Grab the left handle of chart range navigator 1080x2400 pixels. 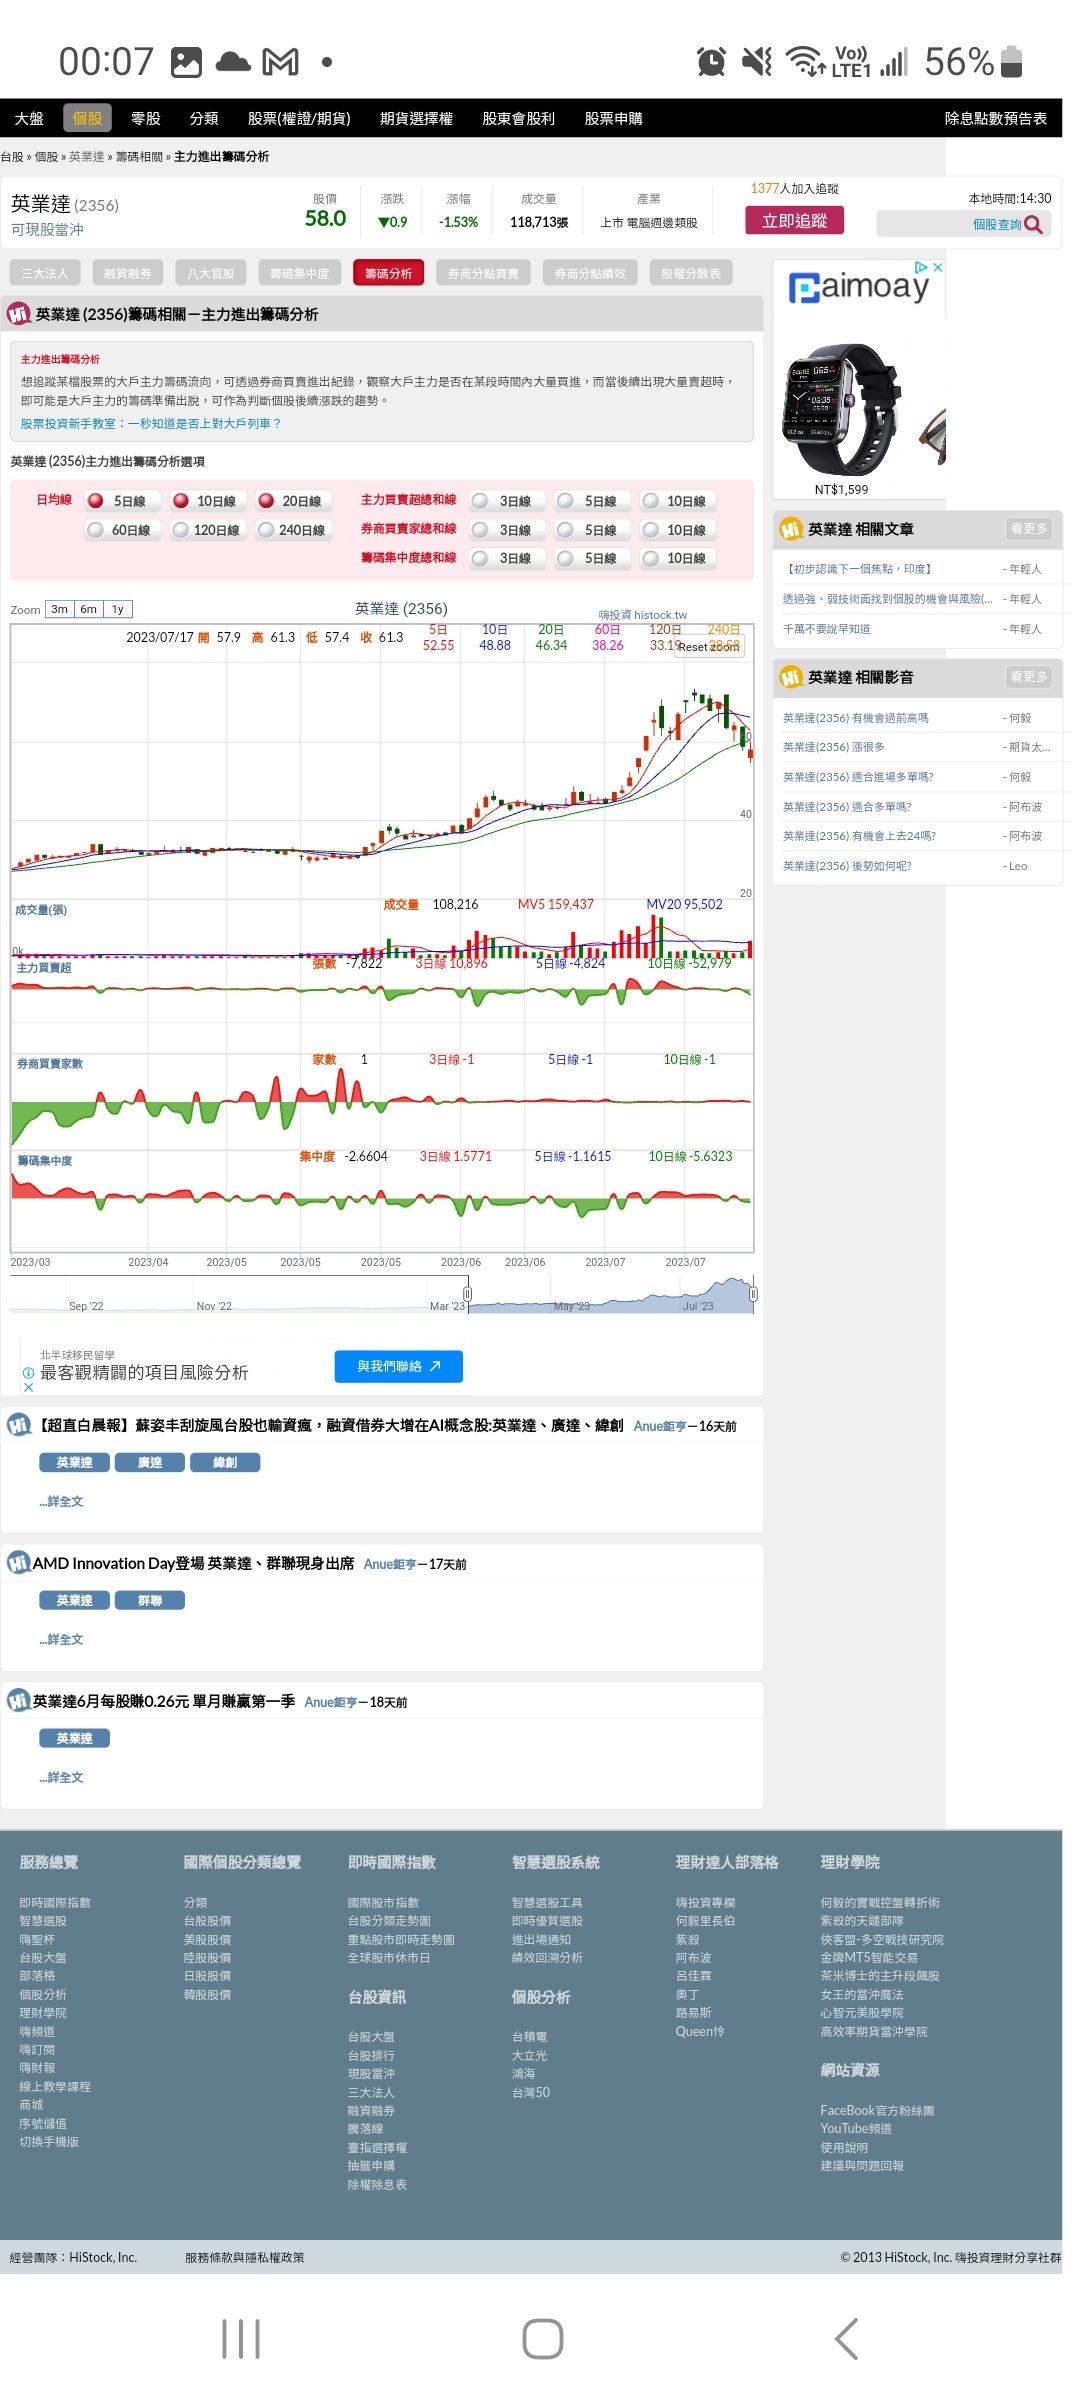(467, 1294)
